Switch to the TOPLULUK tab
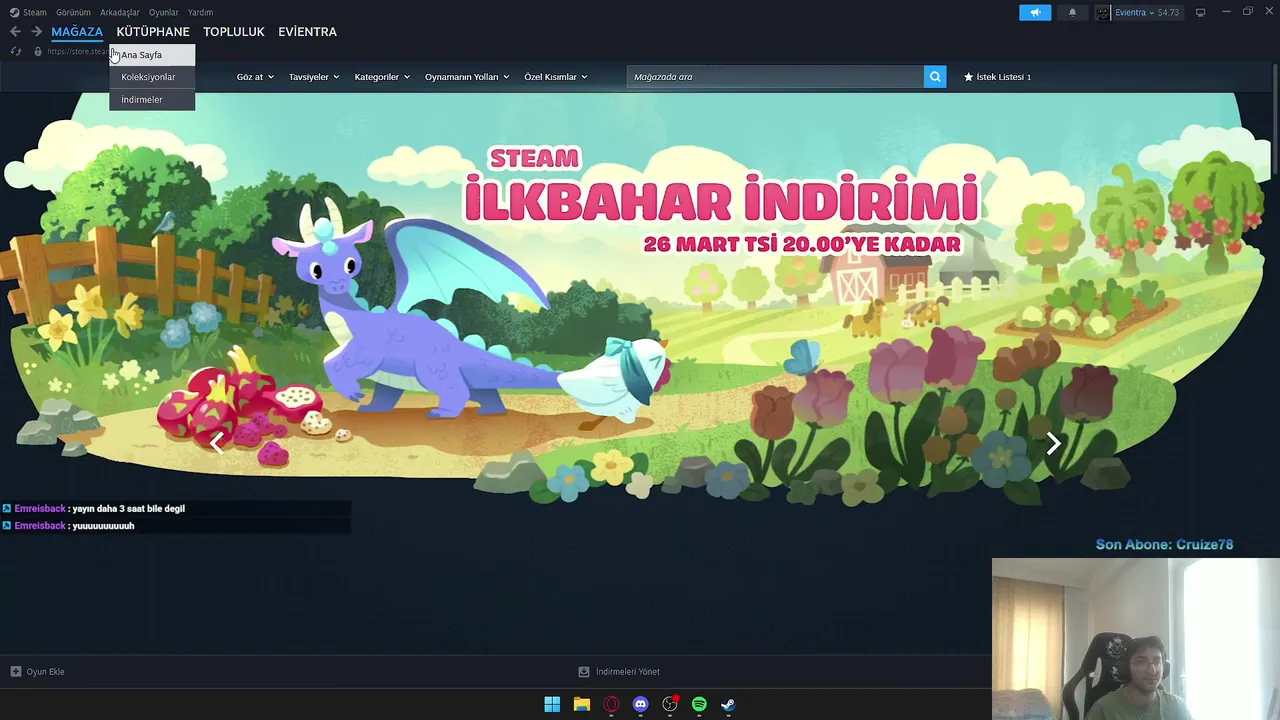This screenshot has width=1280, height=720. (x=234, y=32)
